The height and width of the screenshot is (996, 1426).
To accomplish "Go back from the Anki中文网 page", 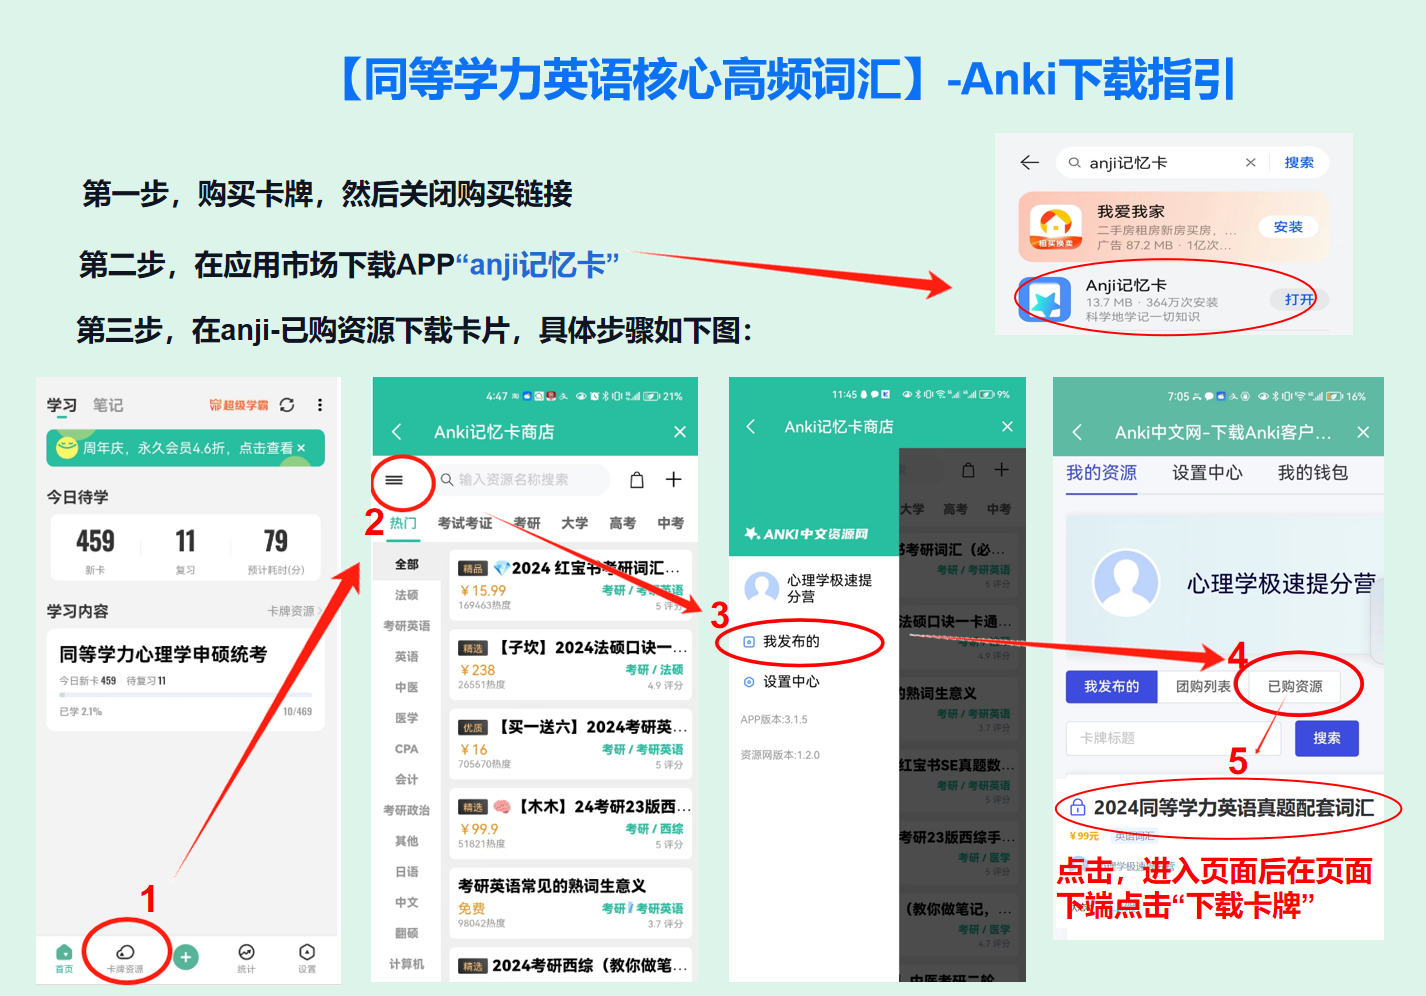I will tap(1077, 432).
